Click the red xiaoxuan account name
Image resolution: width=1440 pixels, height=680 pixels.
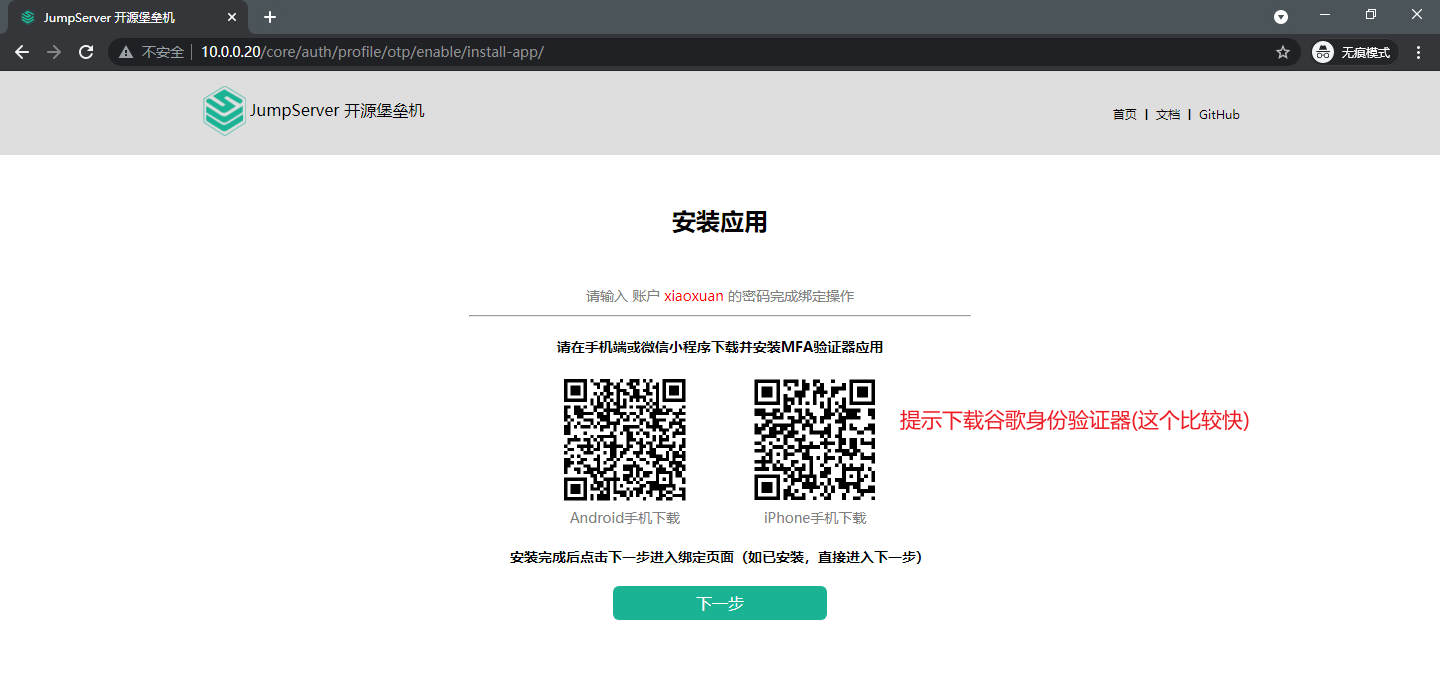694,296
